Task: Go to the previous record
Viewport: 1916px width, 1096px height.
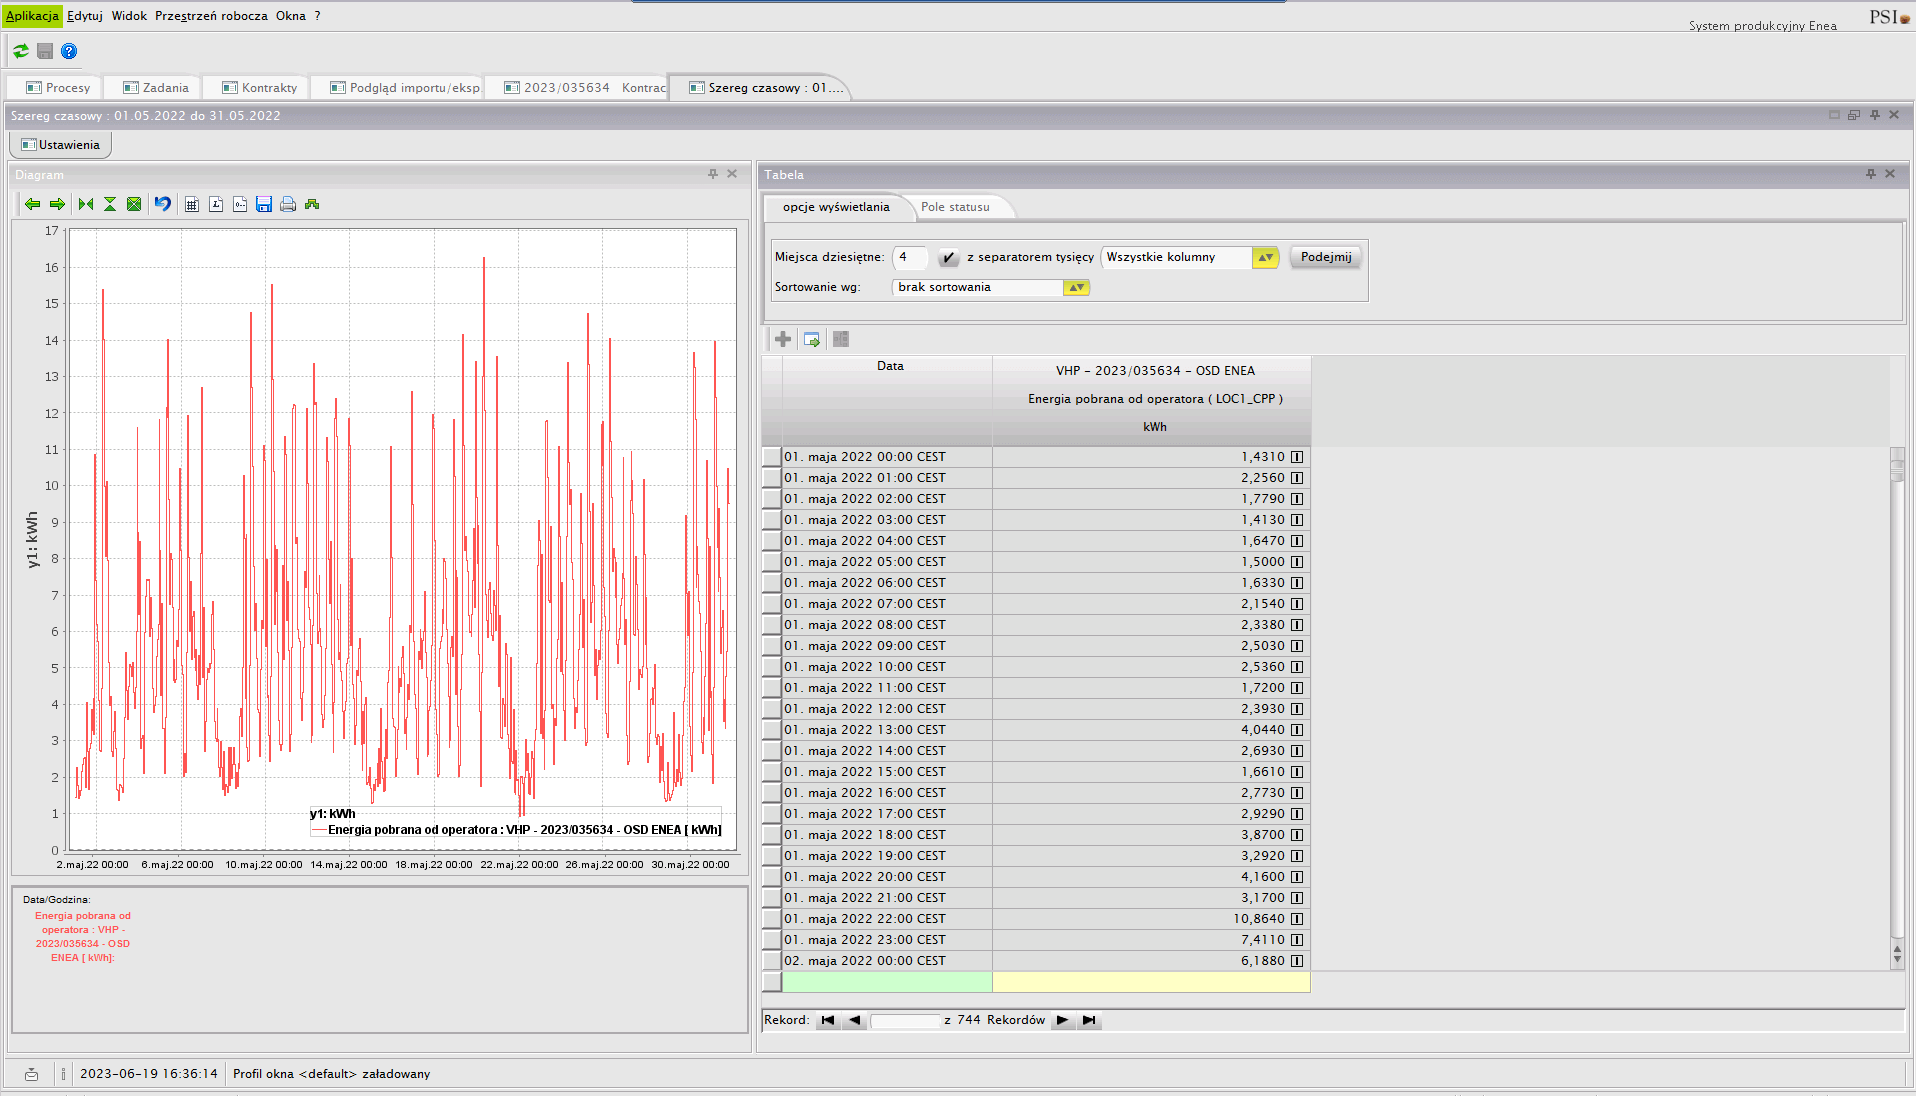Action: 854,1021
